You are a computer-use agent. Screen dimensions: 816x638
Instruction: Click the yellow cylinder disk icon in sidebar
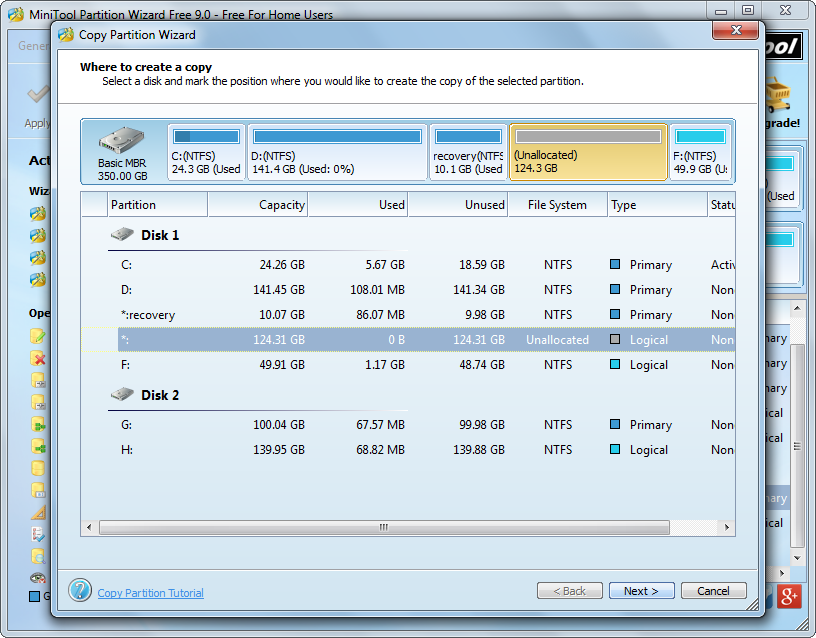click(x=38, y=468)
